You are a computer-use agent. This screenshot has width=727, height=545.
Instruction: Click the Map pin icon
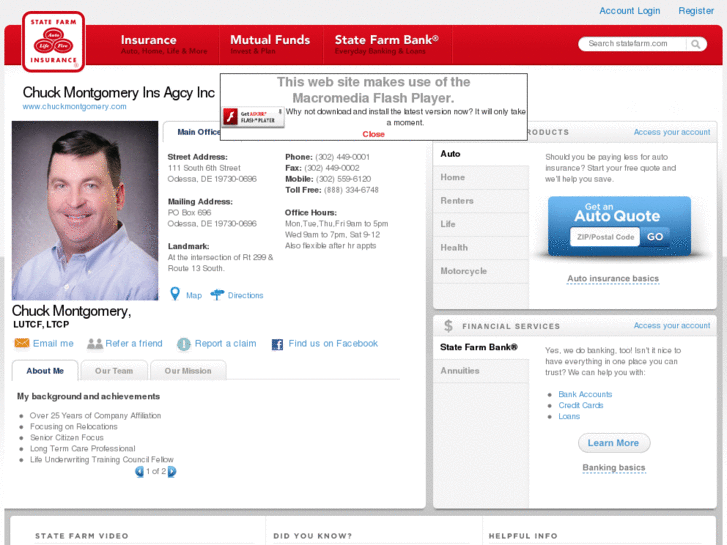click(175, 294)
